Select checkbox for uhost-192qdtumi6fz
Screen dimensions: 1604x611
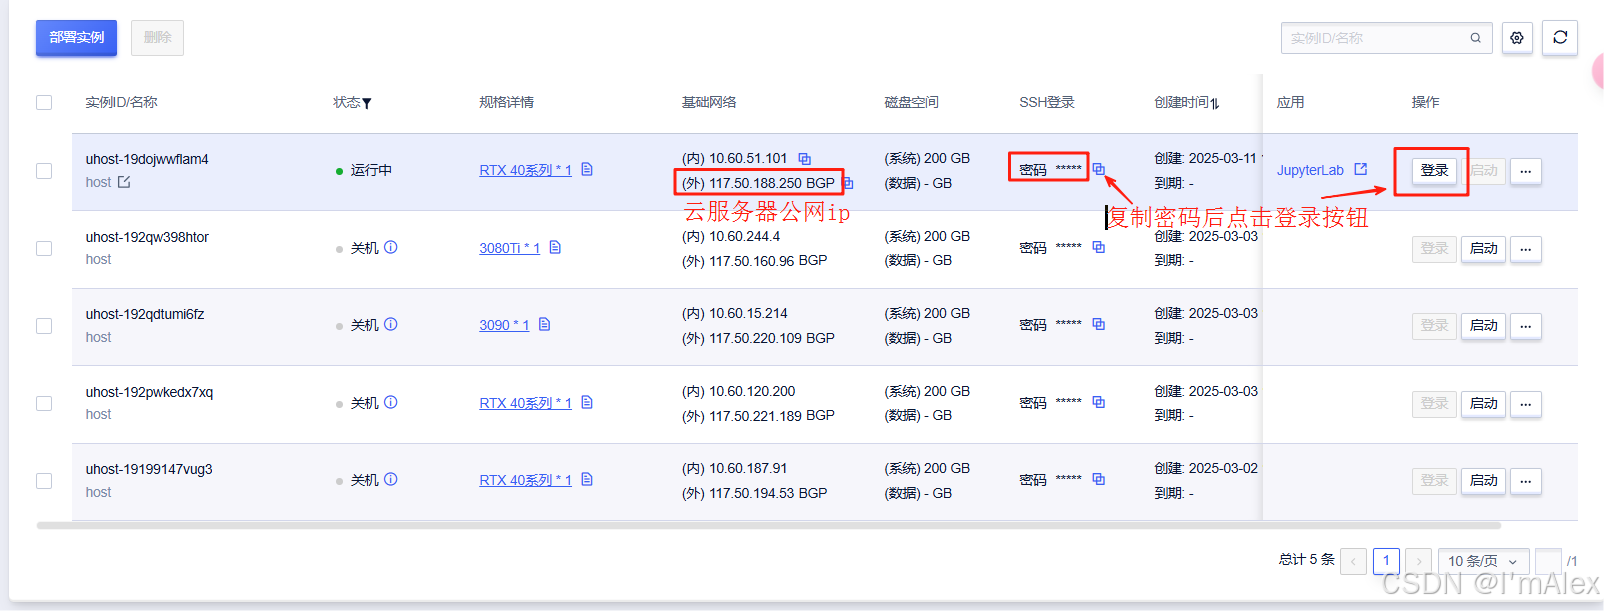point(44,326)
